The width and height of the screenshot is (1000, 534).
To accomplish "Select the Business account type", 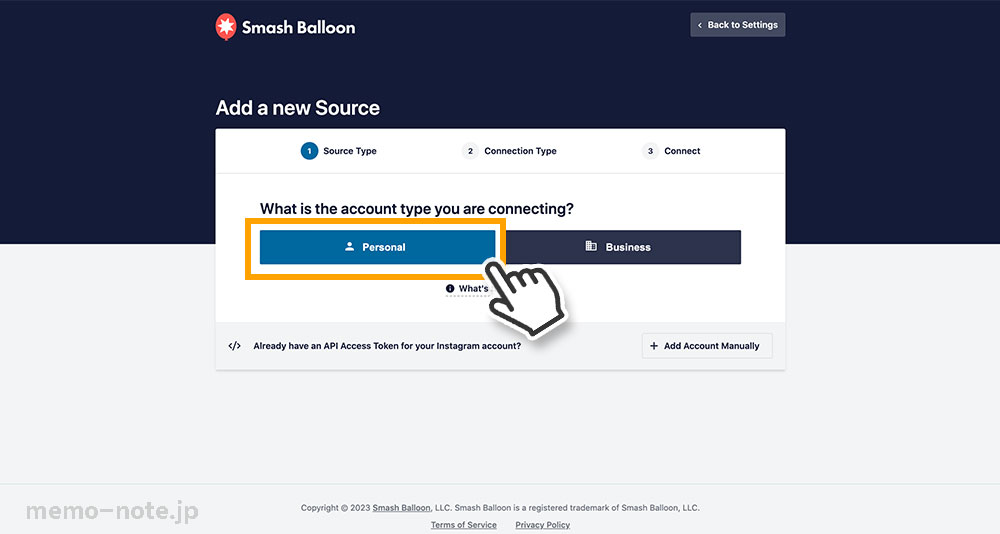I will coord(624,247).
